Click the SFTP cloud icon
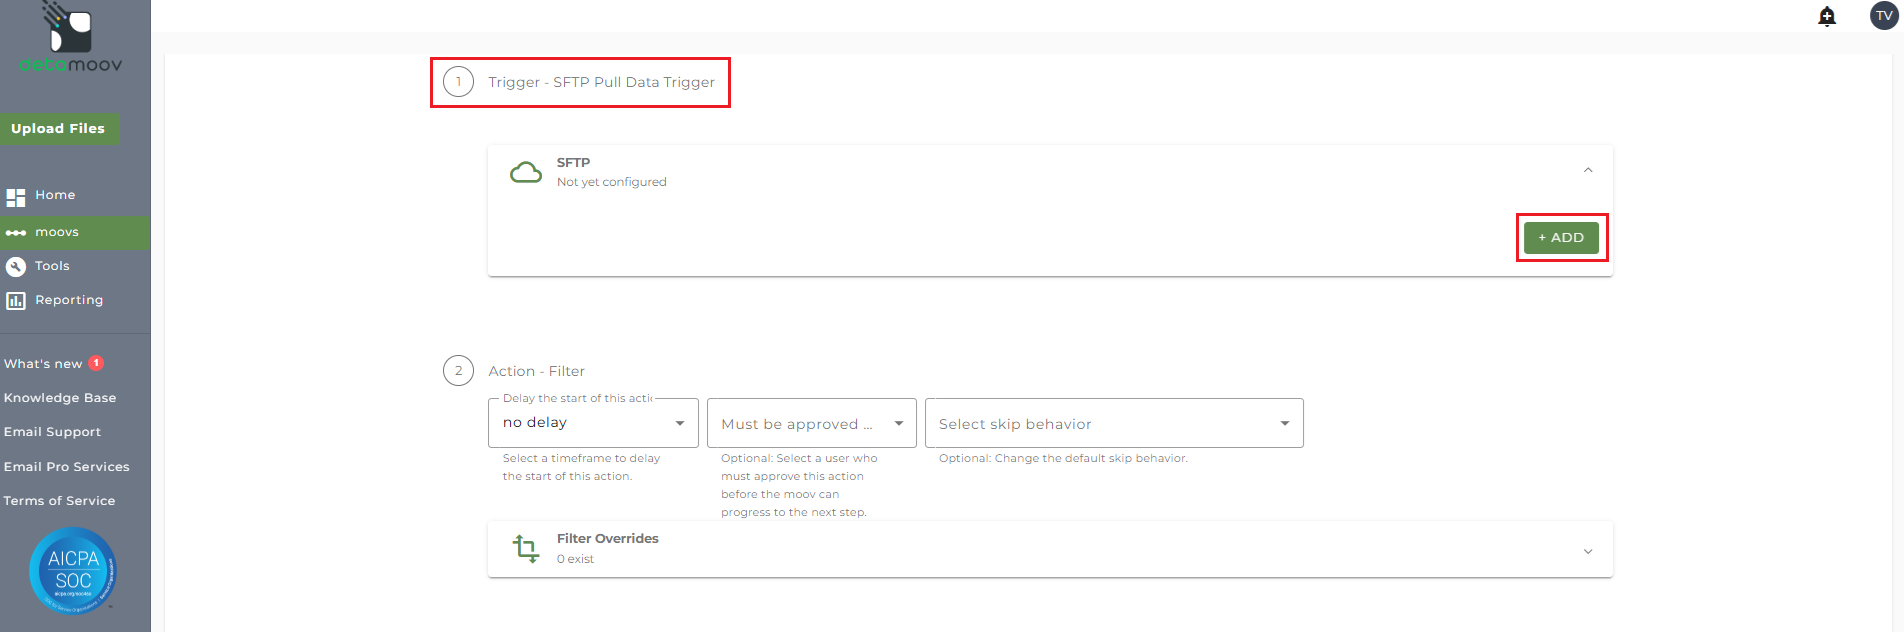Viewport: 1904px width, 632px height. [526, 172]
